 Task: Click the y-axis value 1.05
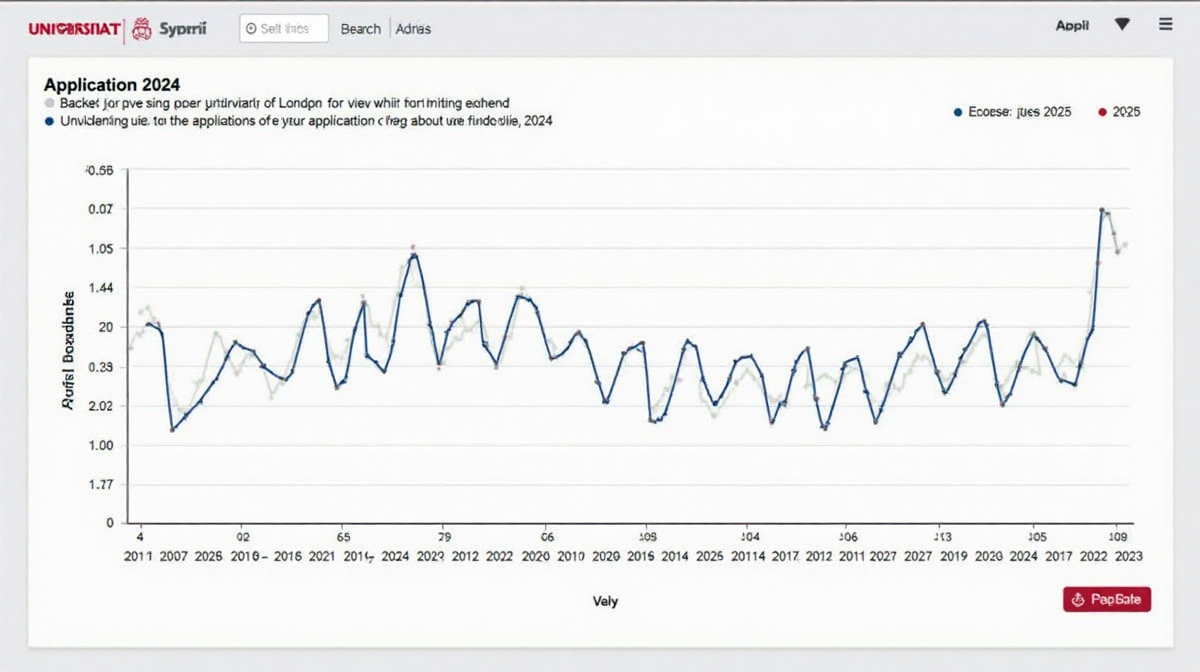pyautogui.click(x=101, y=249)
